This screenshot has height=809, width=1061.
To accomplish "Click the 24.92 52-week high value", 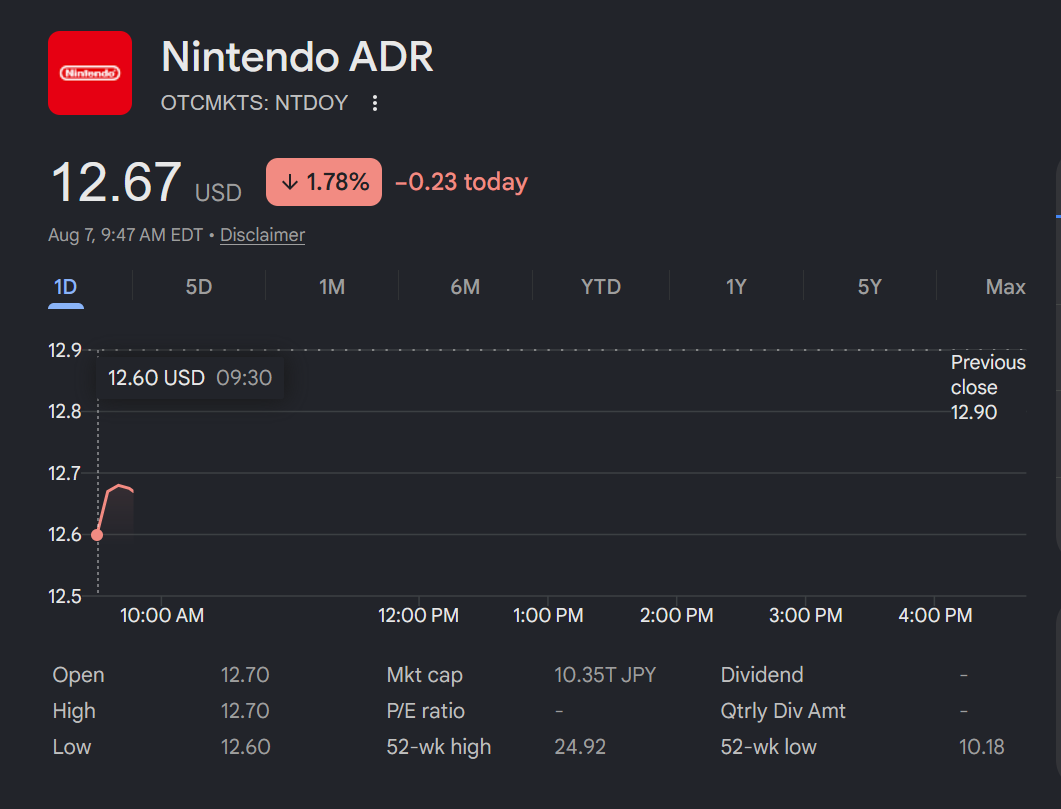I will tap(580, 747).
